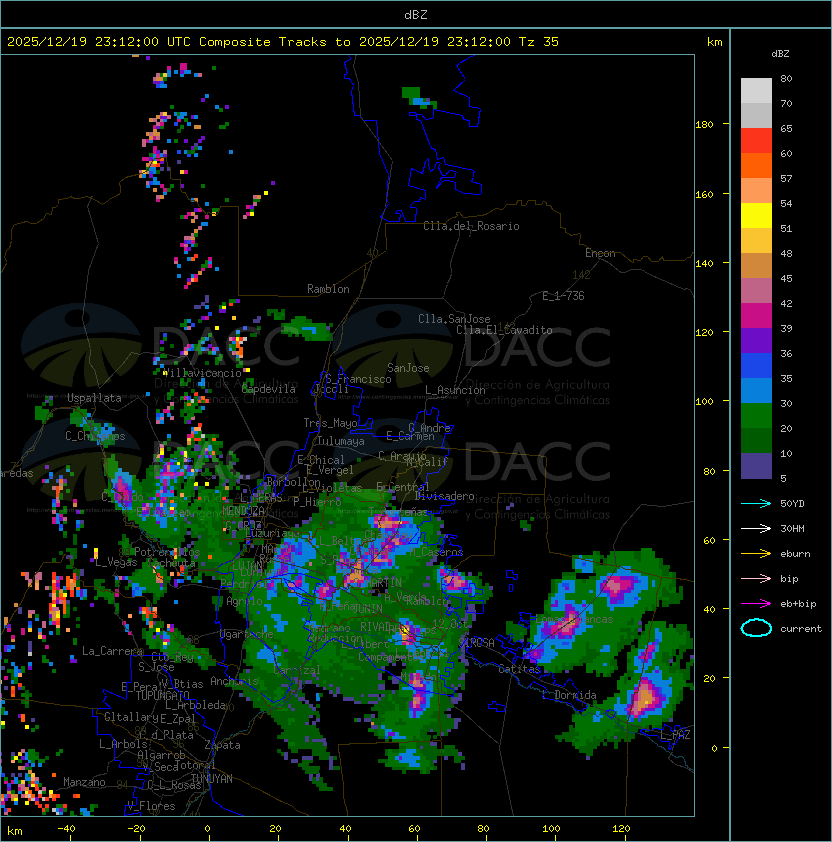Click the magenta eb+bip arrow in legend
This screenshot has width=832, height=842.
point(756,604)
